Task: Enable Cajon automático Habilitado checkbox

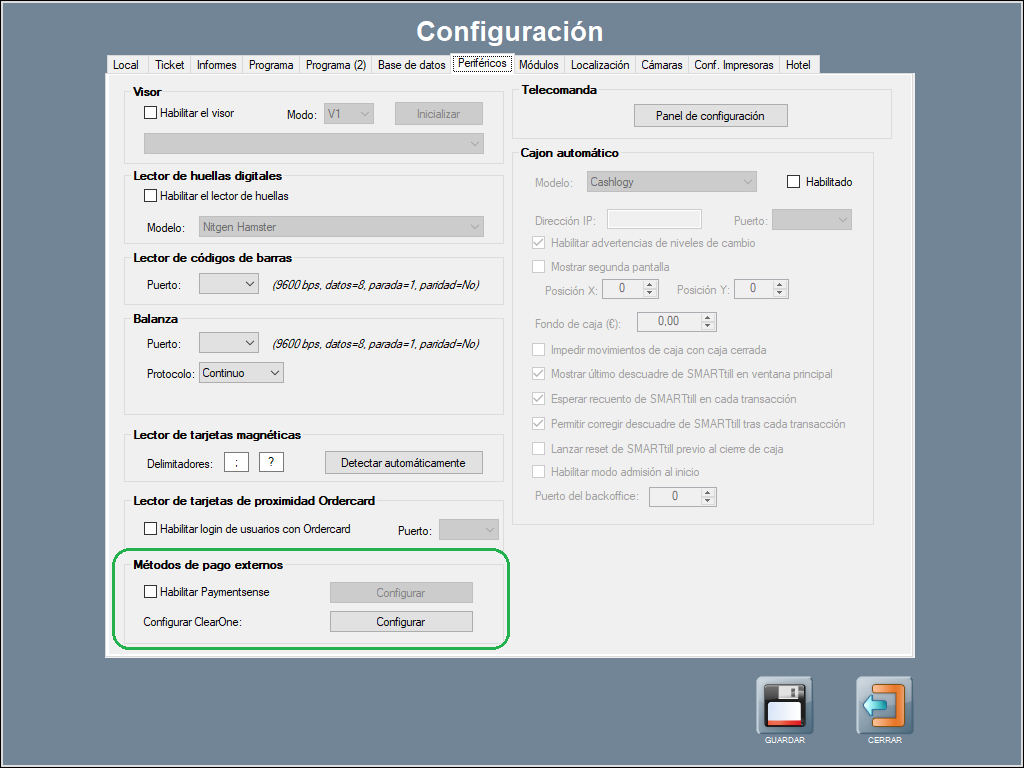Action: point(794,182)
